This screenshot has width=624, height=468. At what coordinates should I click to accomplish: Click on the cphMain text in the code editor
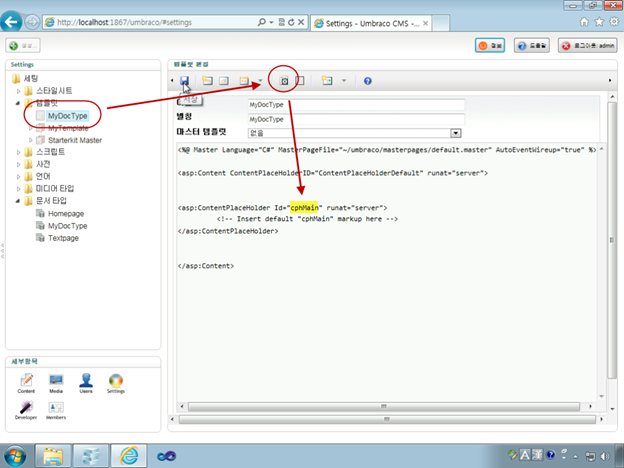[x=304, y=208]
